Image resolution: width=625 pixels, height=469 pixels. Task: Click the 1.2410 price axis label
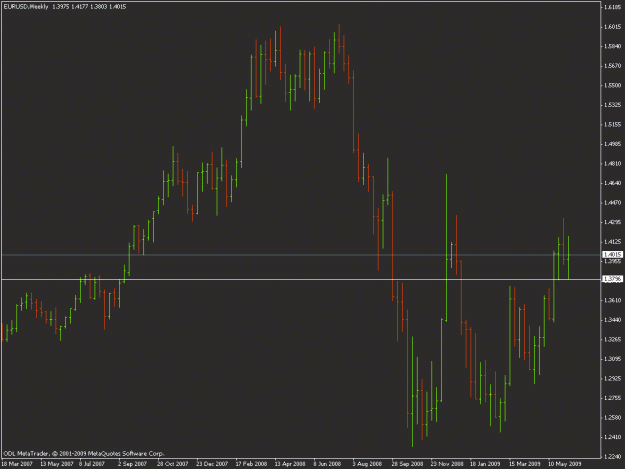[x=613, y=437]
